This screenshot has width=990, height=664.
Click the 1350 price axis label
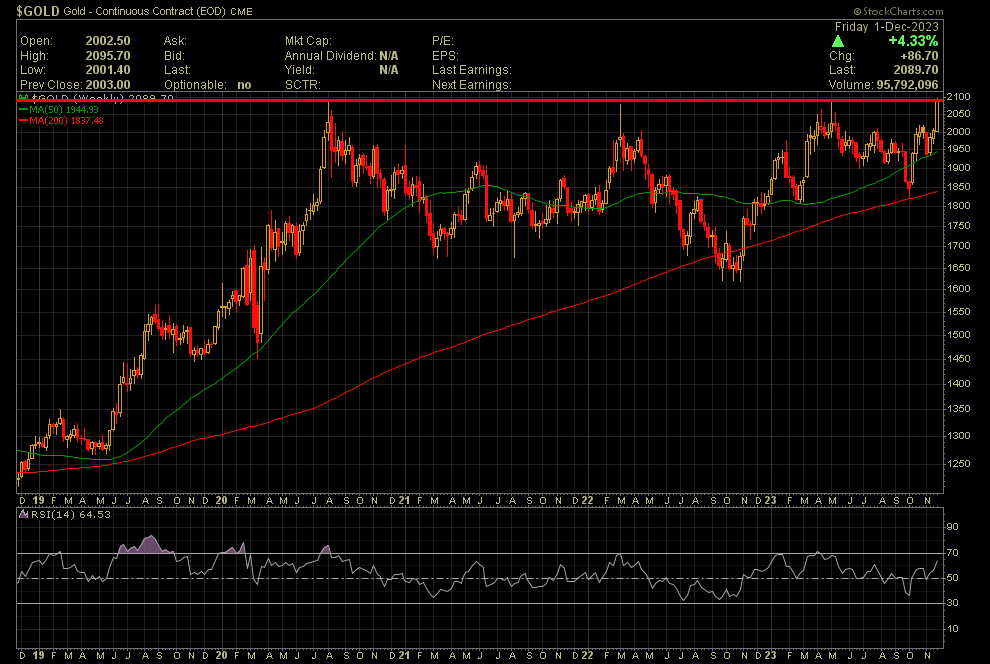958,408
